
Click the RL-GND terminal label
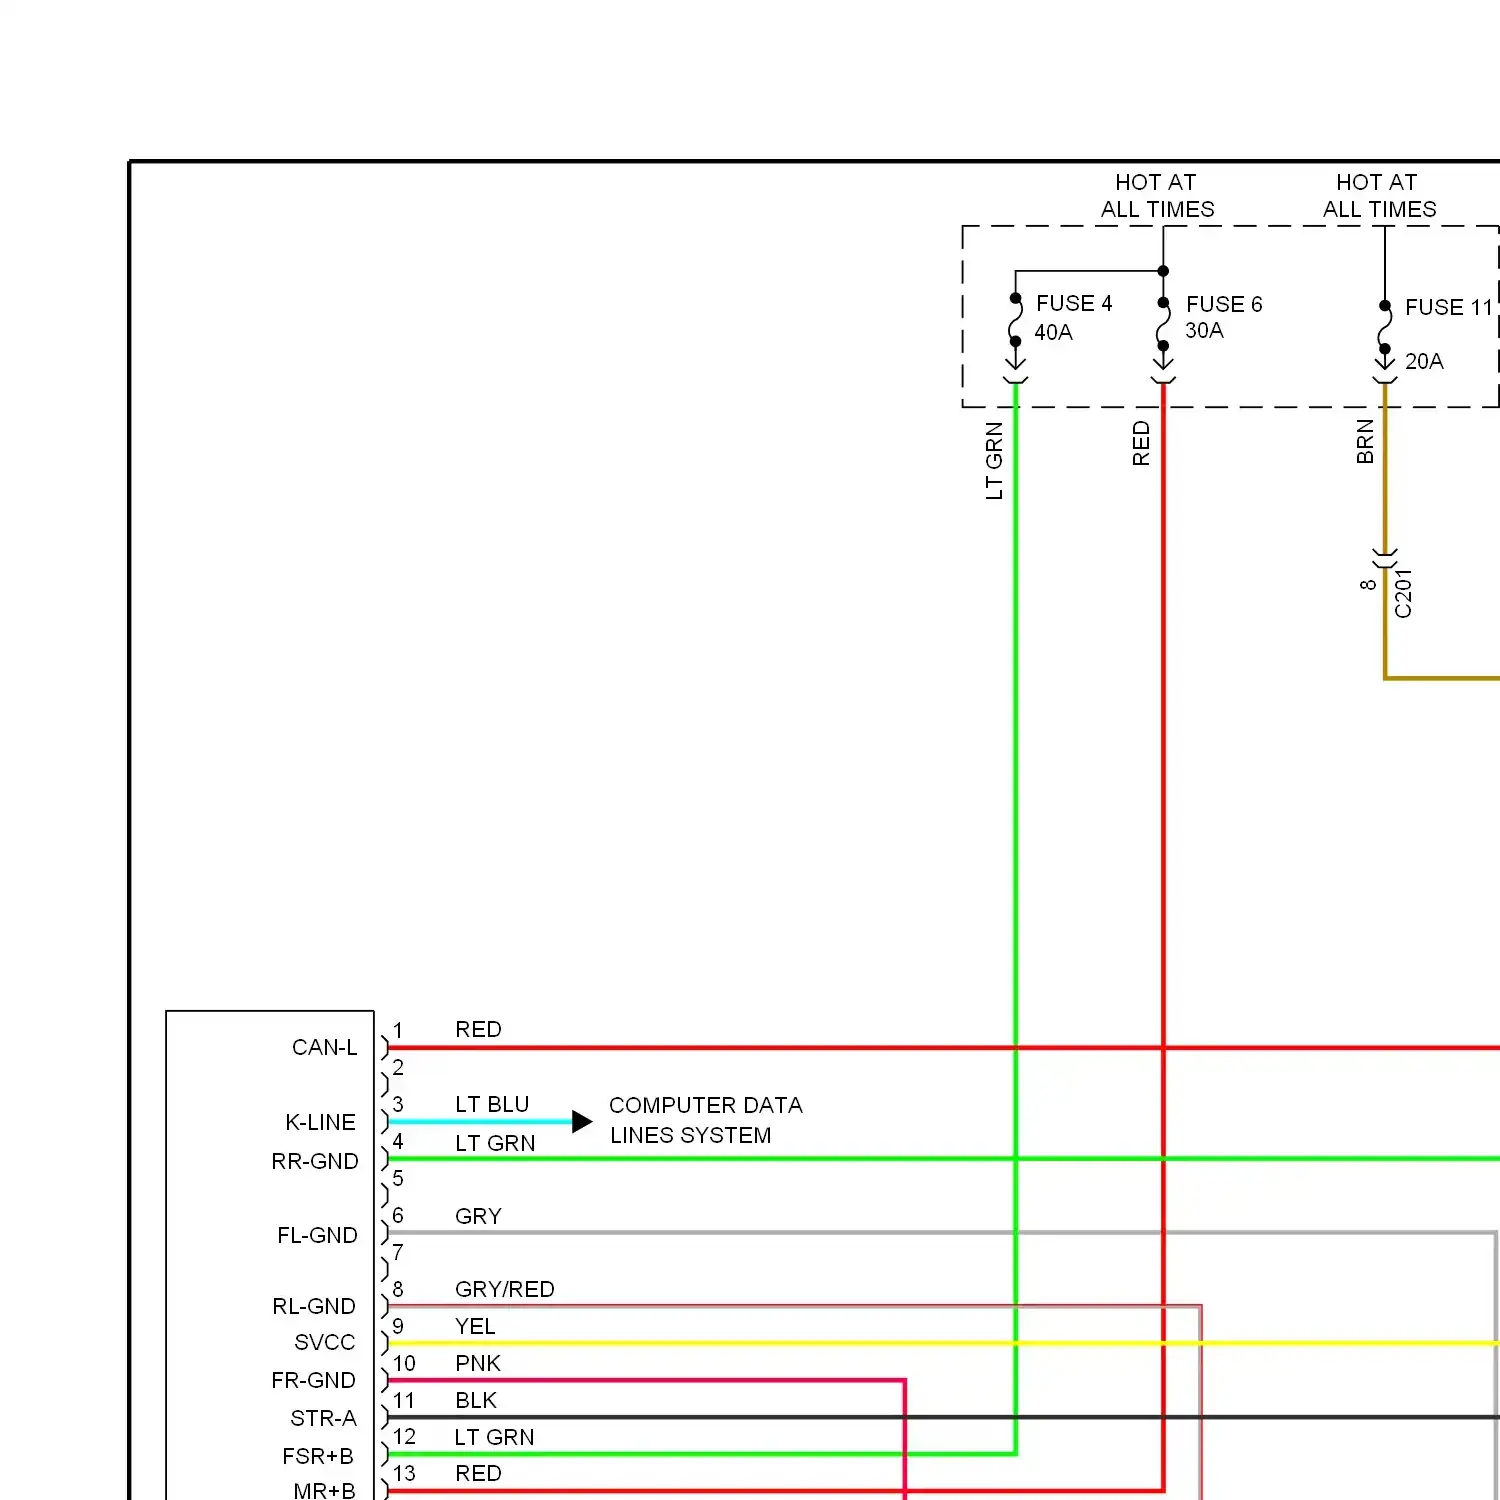pos(314,1306)
